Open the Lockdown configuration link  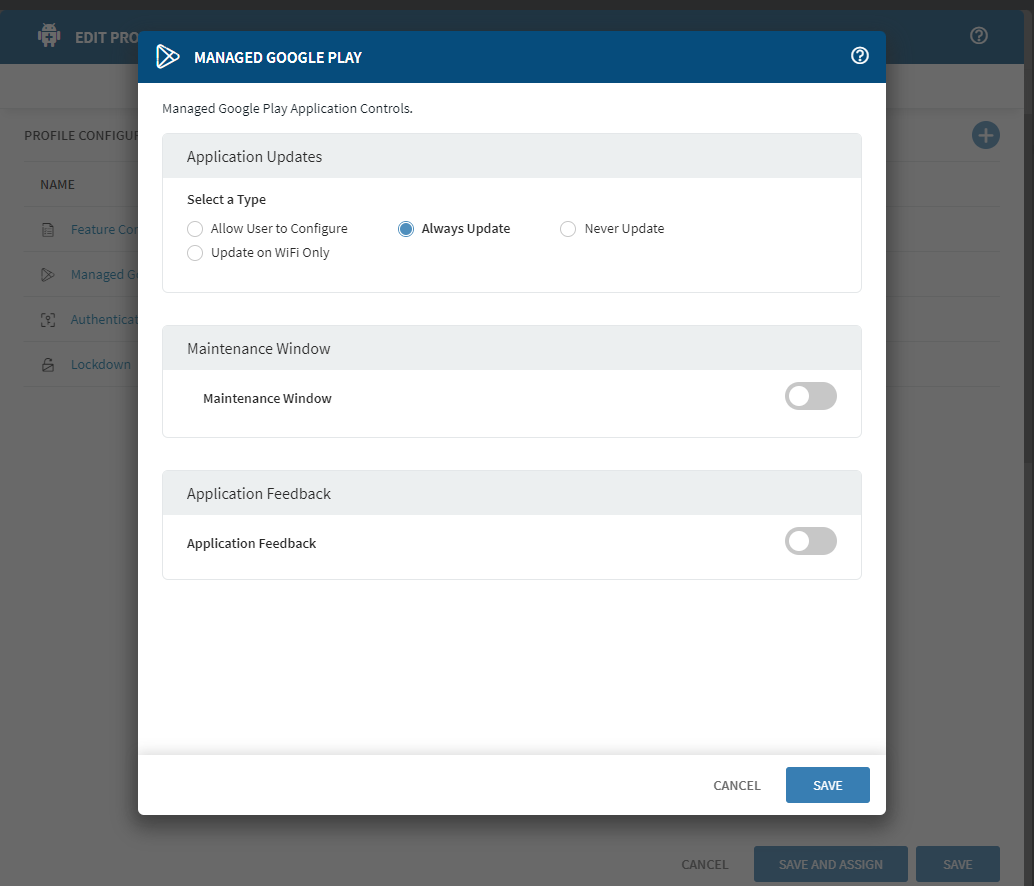coord(100,365)
